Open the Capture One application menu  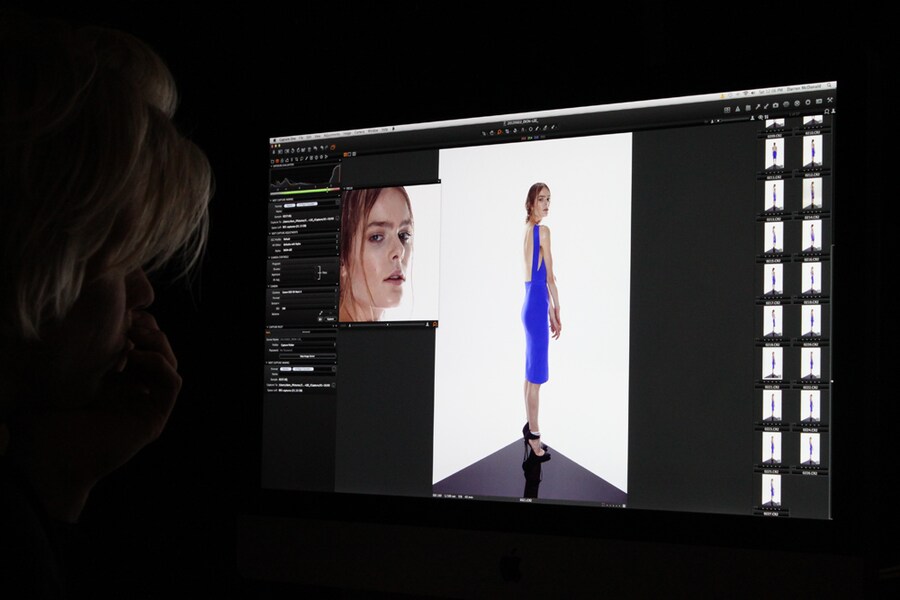click(x=288, y=140)
